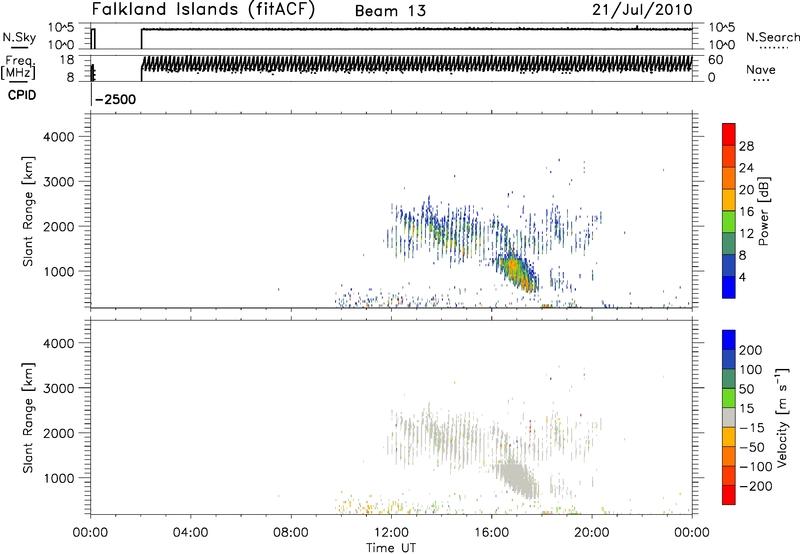This screenshot has width=800, height=554.
Task: Click the date "21/Jul/2010"
Action: pos(642,10)
